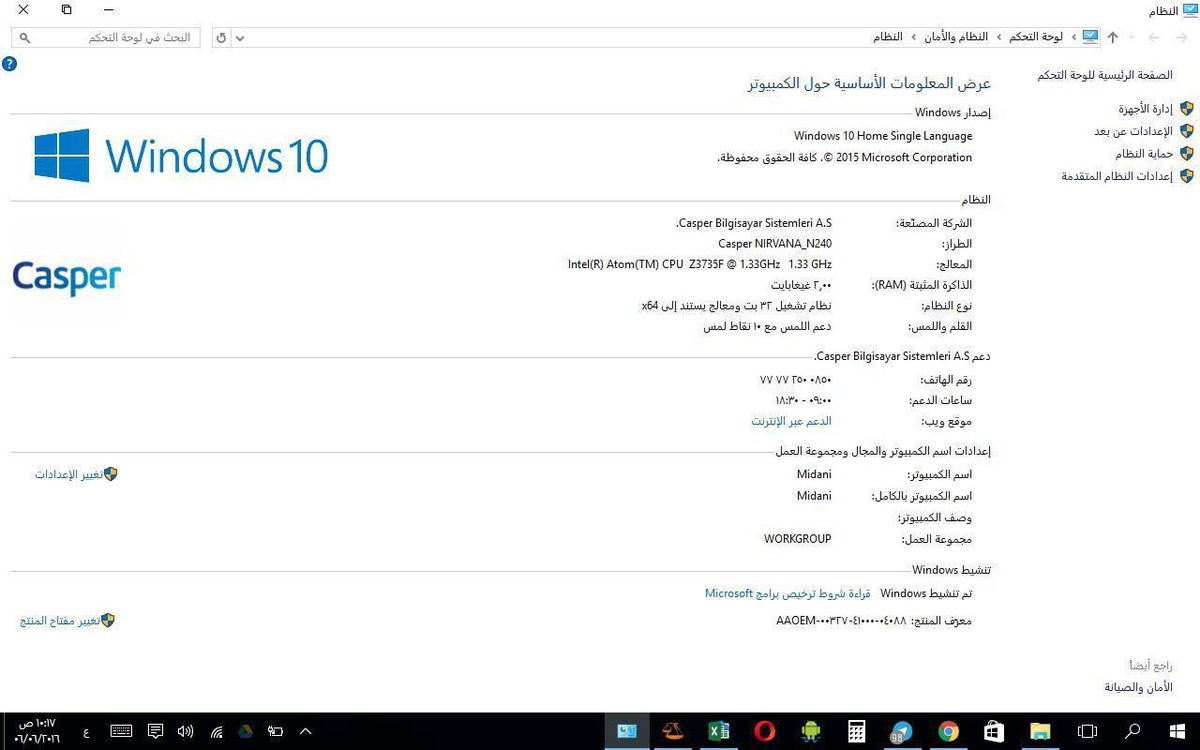Click the support hours ساعات الدعم value
The width and height of the screenshot is (1200, 750).
(x=803, y=400)
